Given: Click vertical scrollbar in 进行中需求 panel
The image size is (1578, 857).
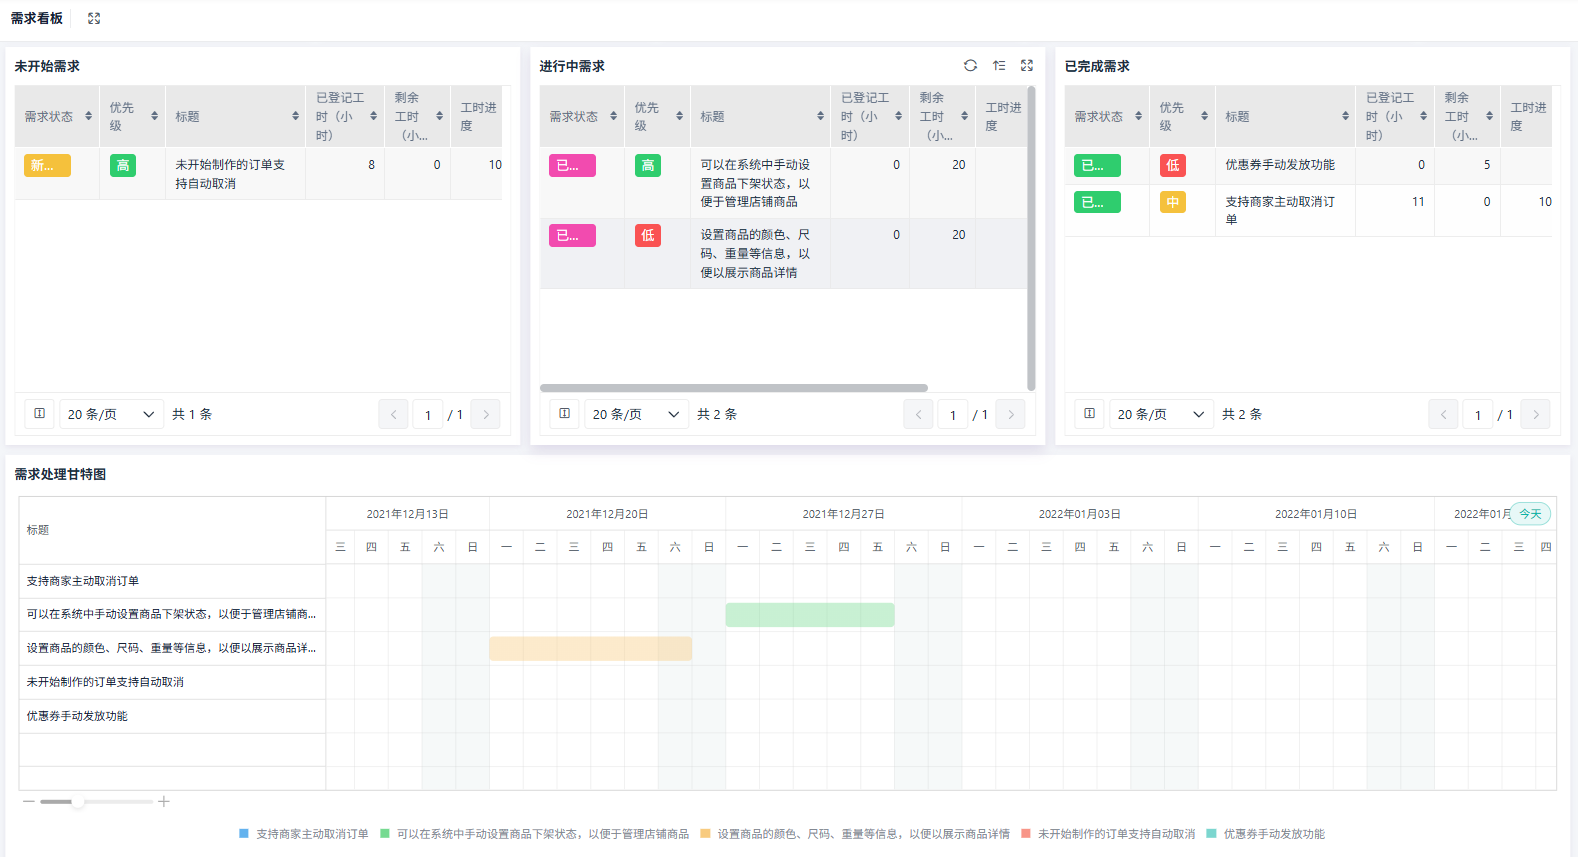Looking at the screenshot, I should click(1031, 238).
